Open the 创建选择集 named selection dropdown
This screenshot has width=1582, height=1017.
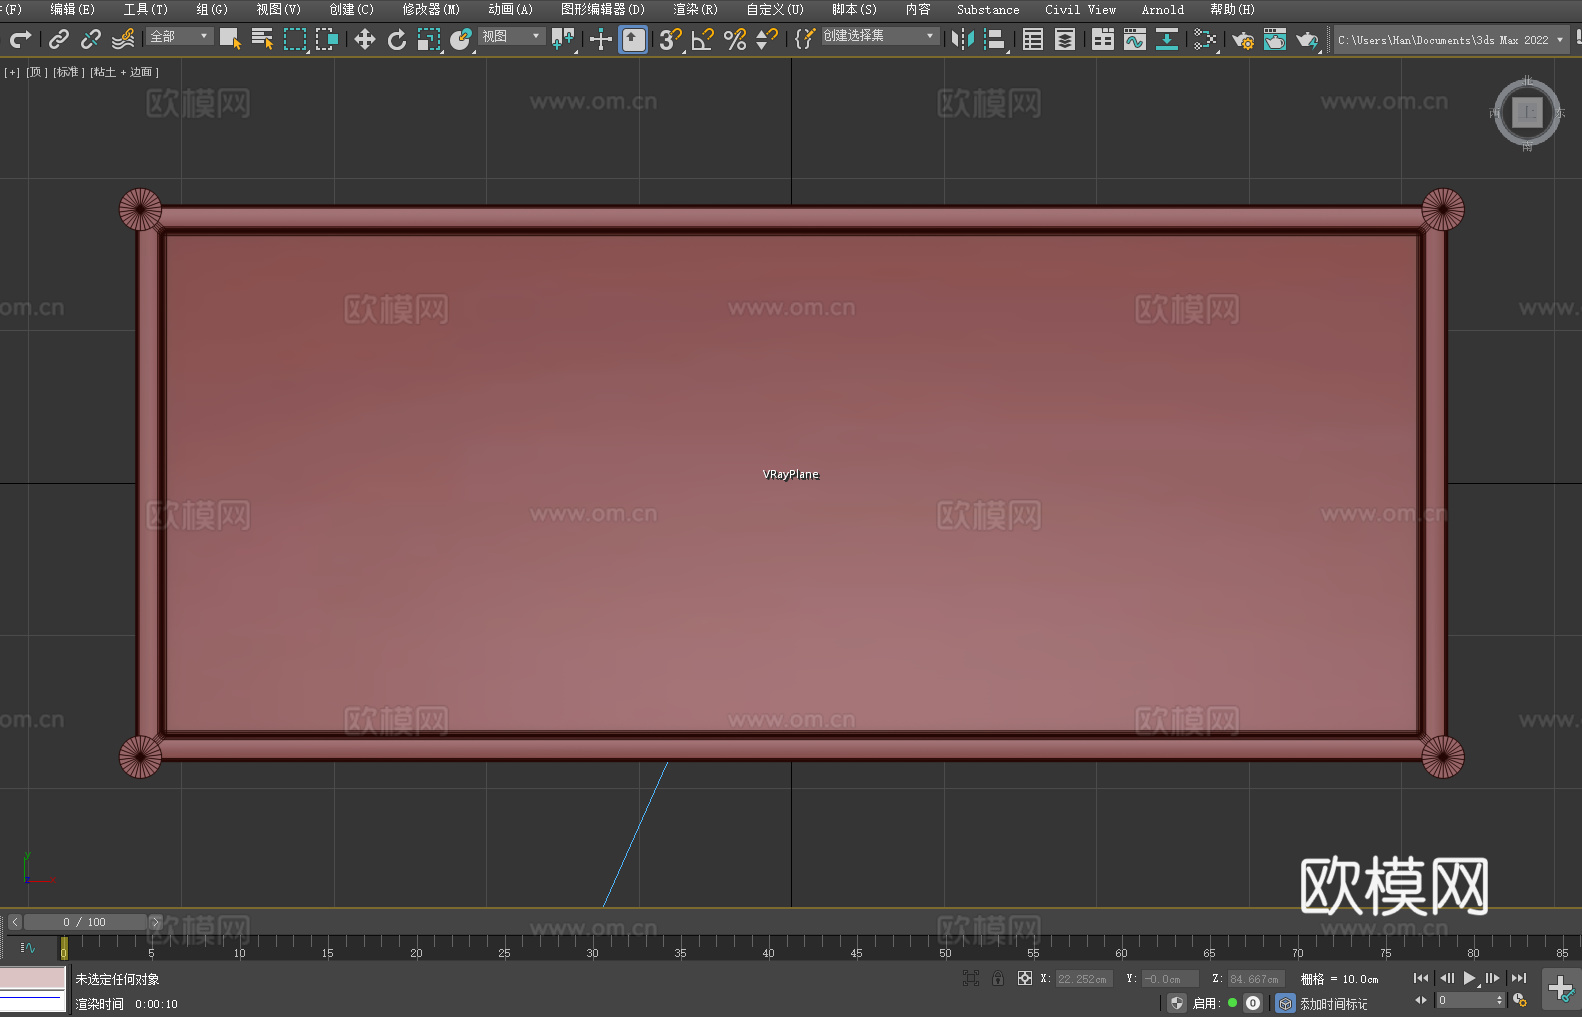click(x=880, y=36)
